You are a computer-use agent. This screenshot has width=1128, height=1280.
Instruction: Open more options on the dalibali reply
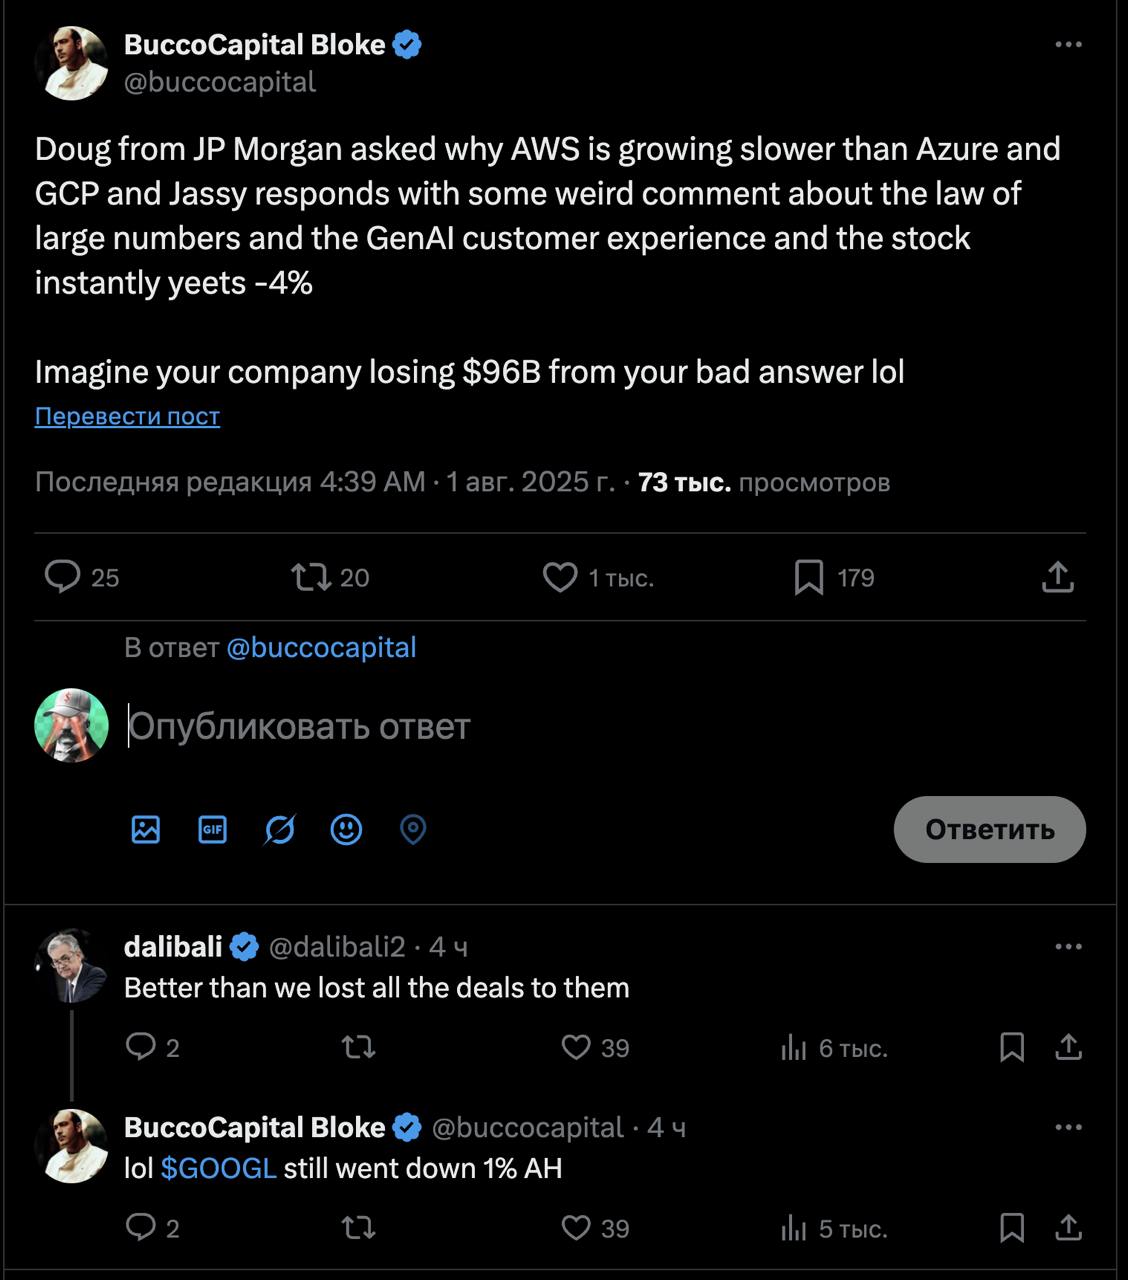coord(1068,947)
